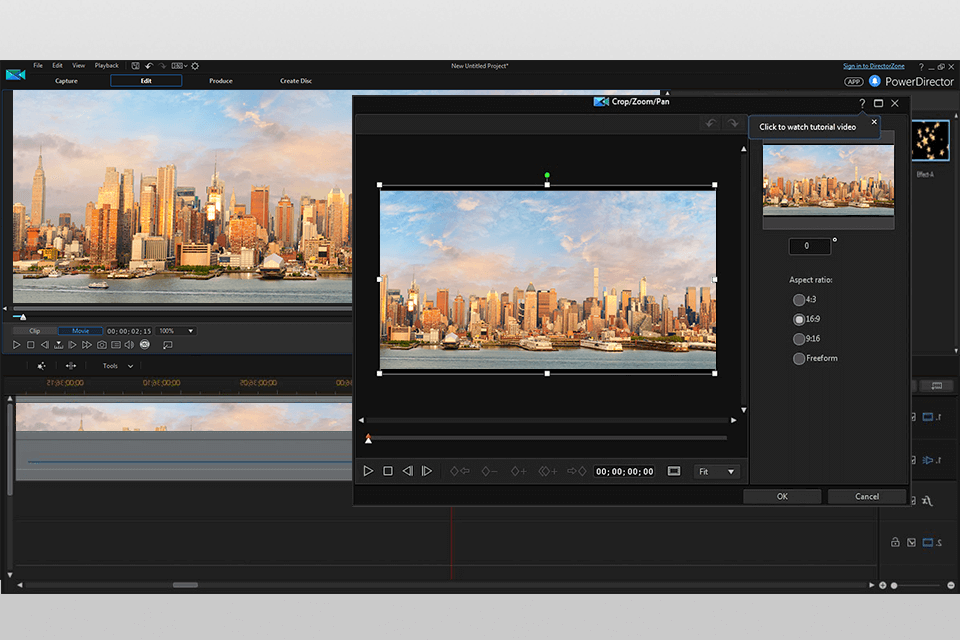Add keyframe in Crop dialog
The width and height of the screenshot is (960, 640).
tap(519, 471)
